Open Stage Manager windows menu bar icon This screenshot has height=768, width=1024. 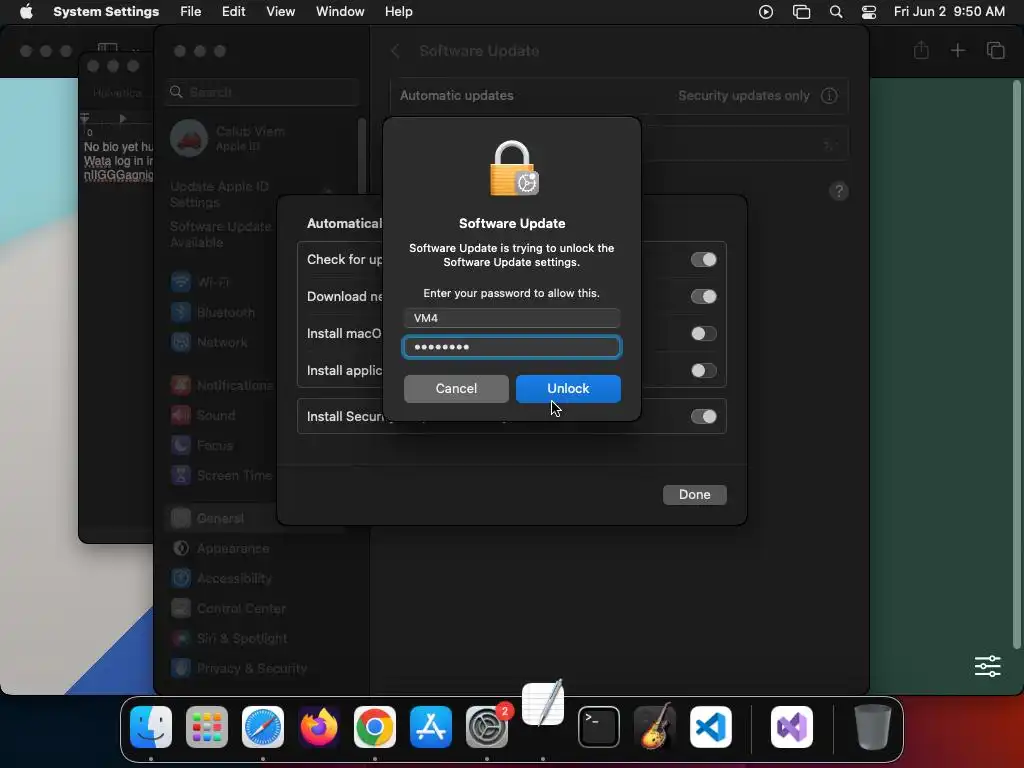point(801,12)
